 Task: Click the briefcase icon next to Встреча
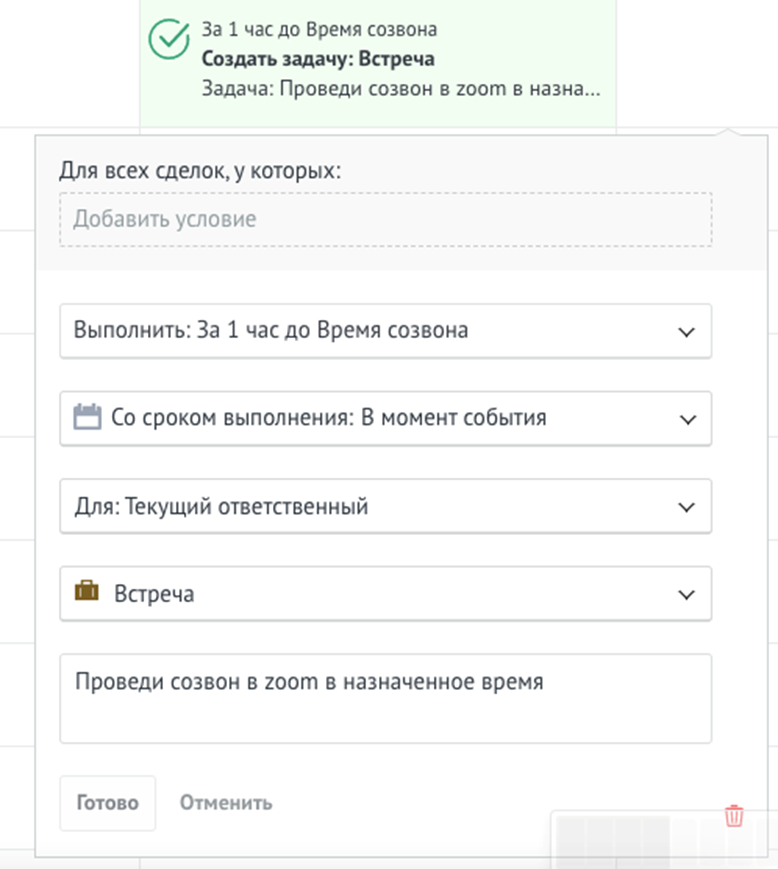[88, 593]
